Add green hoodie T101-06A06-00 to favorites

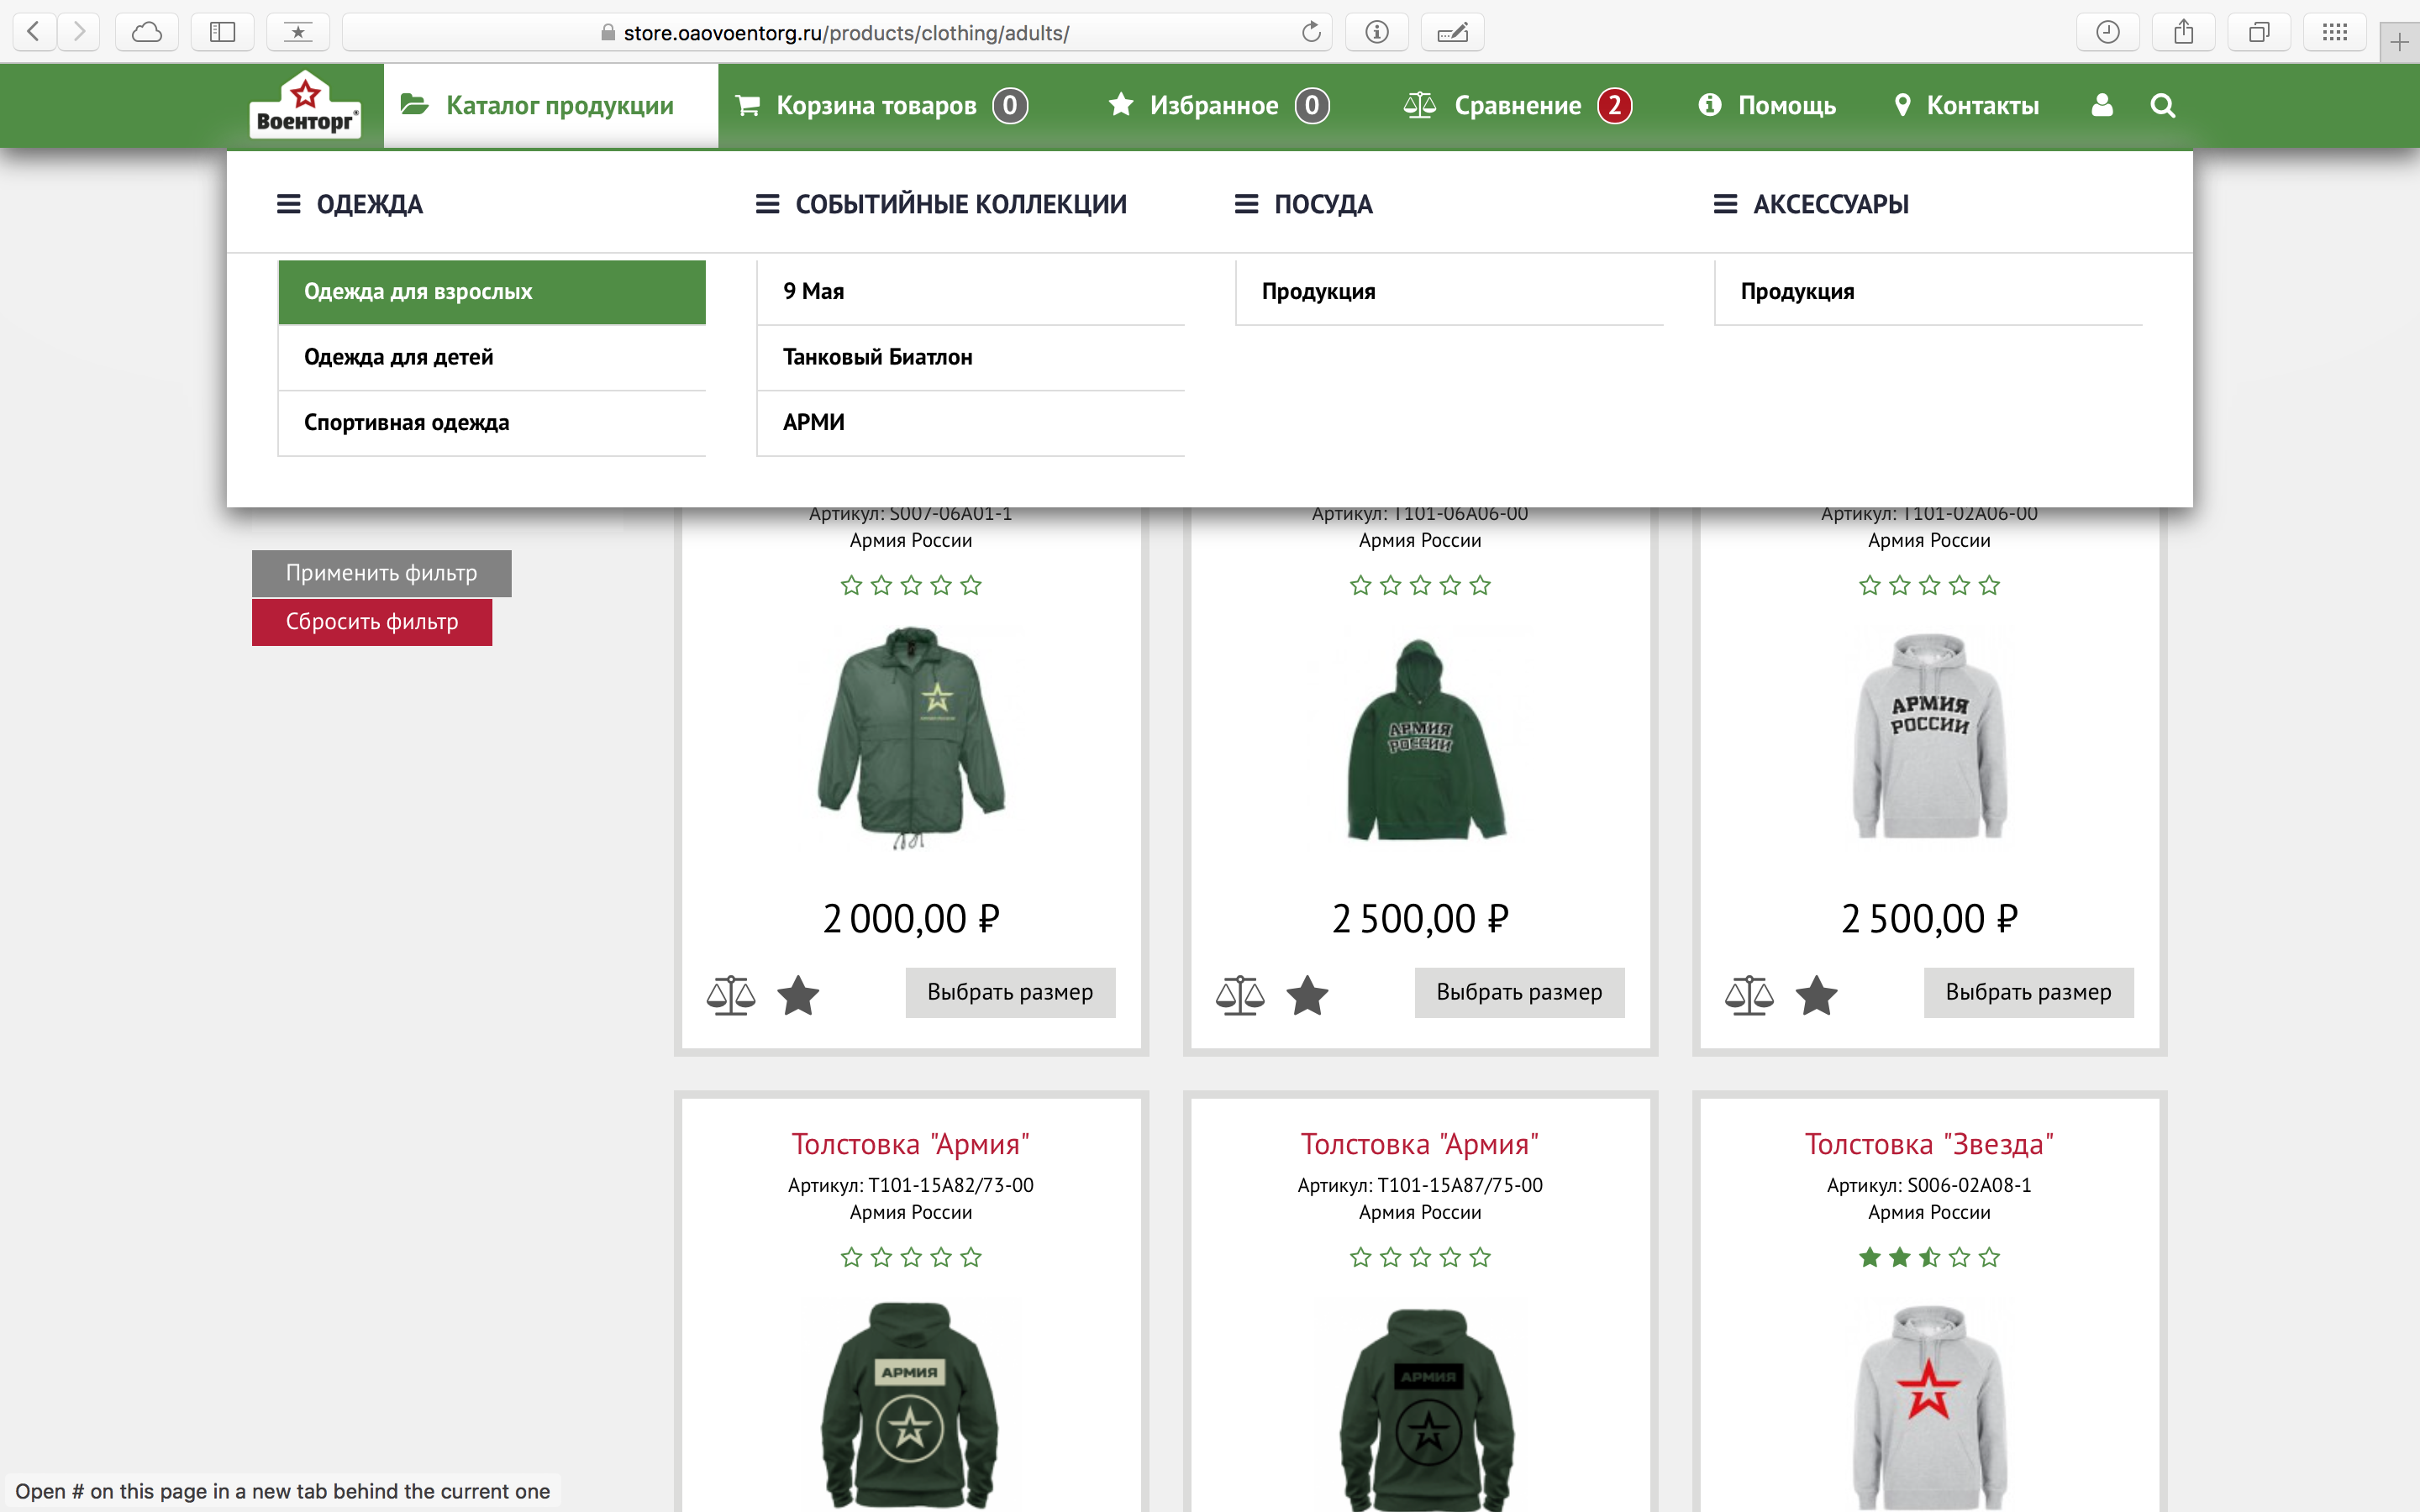pyautogui.click(x=1307, y=995)
